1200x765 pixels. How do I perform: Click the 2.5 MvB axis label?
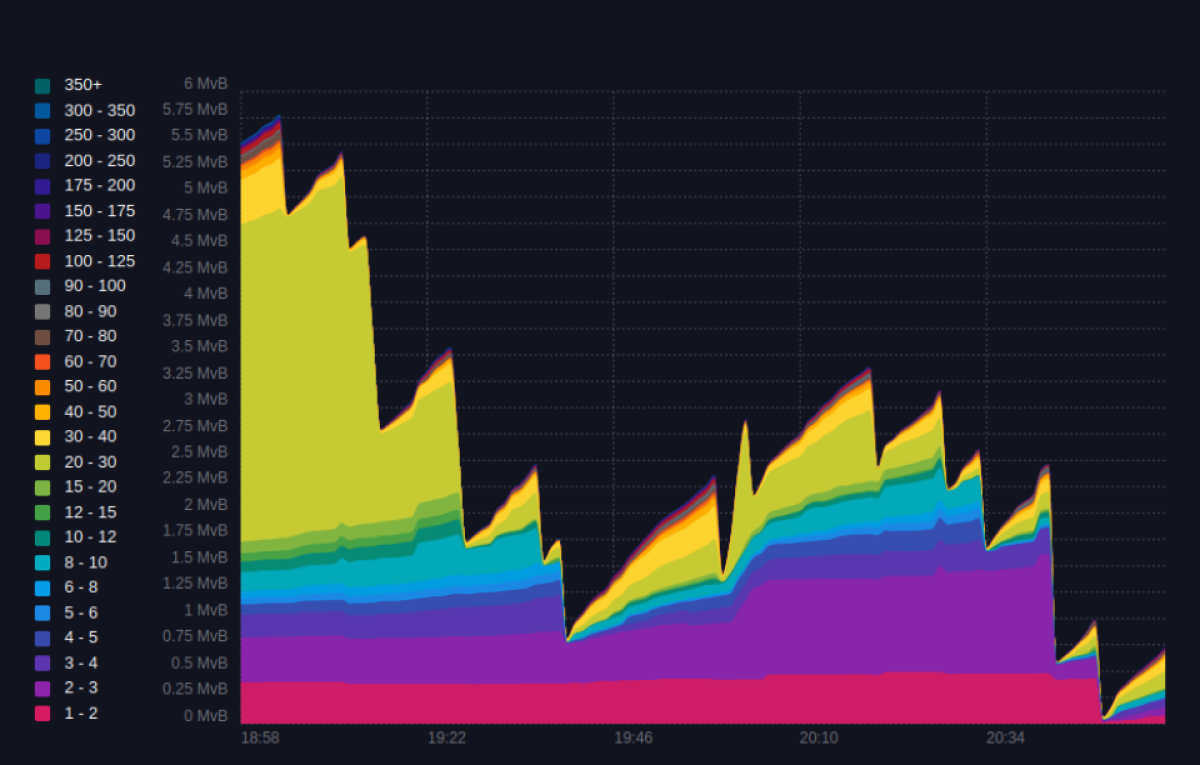(x=199, y=452)
